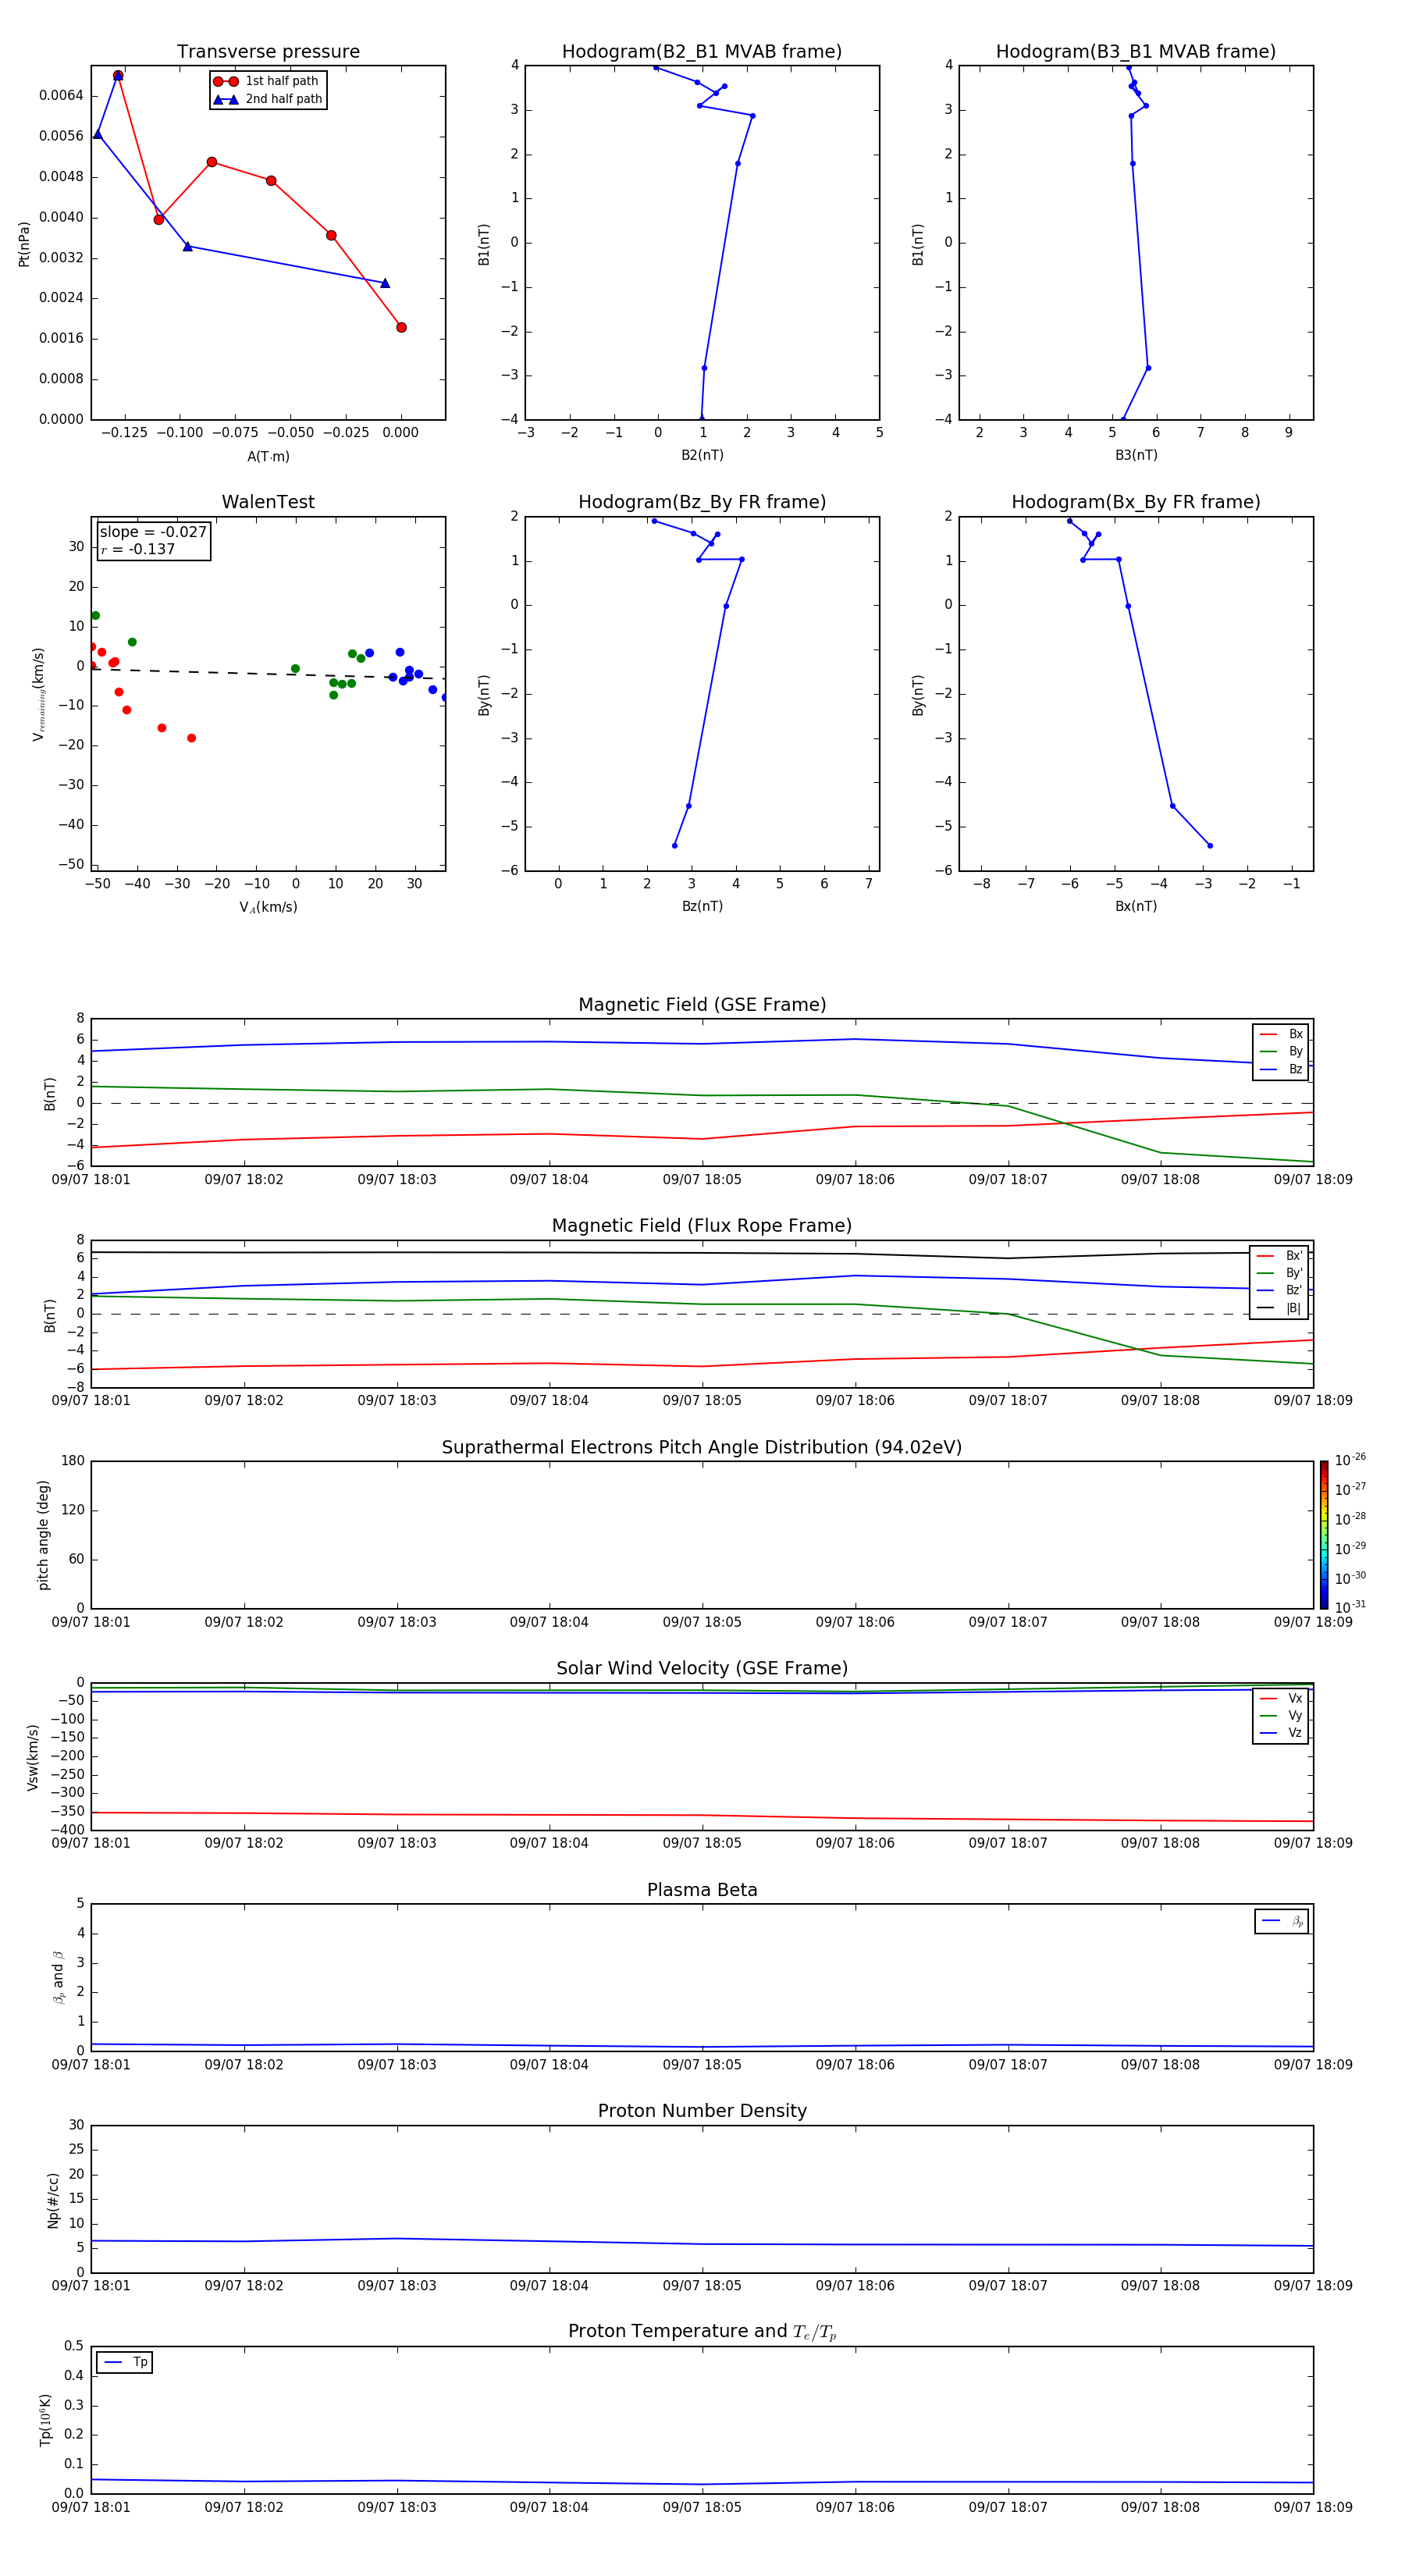Screen dimensions: 1405x2576
Task: Click the 'A(T·m)' x-axis label
Action: coord(268,456)
